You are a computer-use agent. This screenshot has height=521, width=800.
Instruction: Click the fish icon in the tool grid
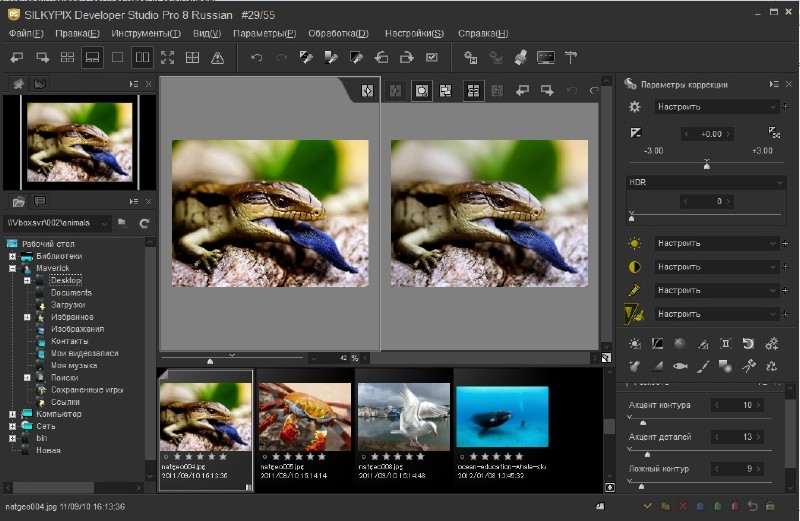(680, 366)
